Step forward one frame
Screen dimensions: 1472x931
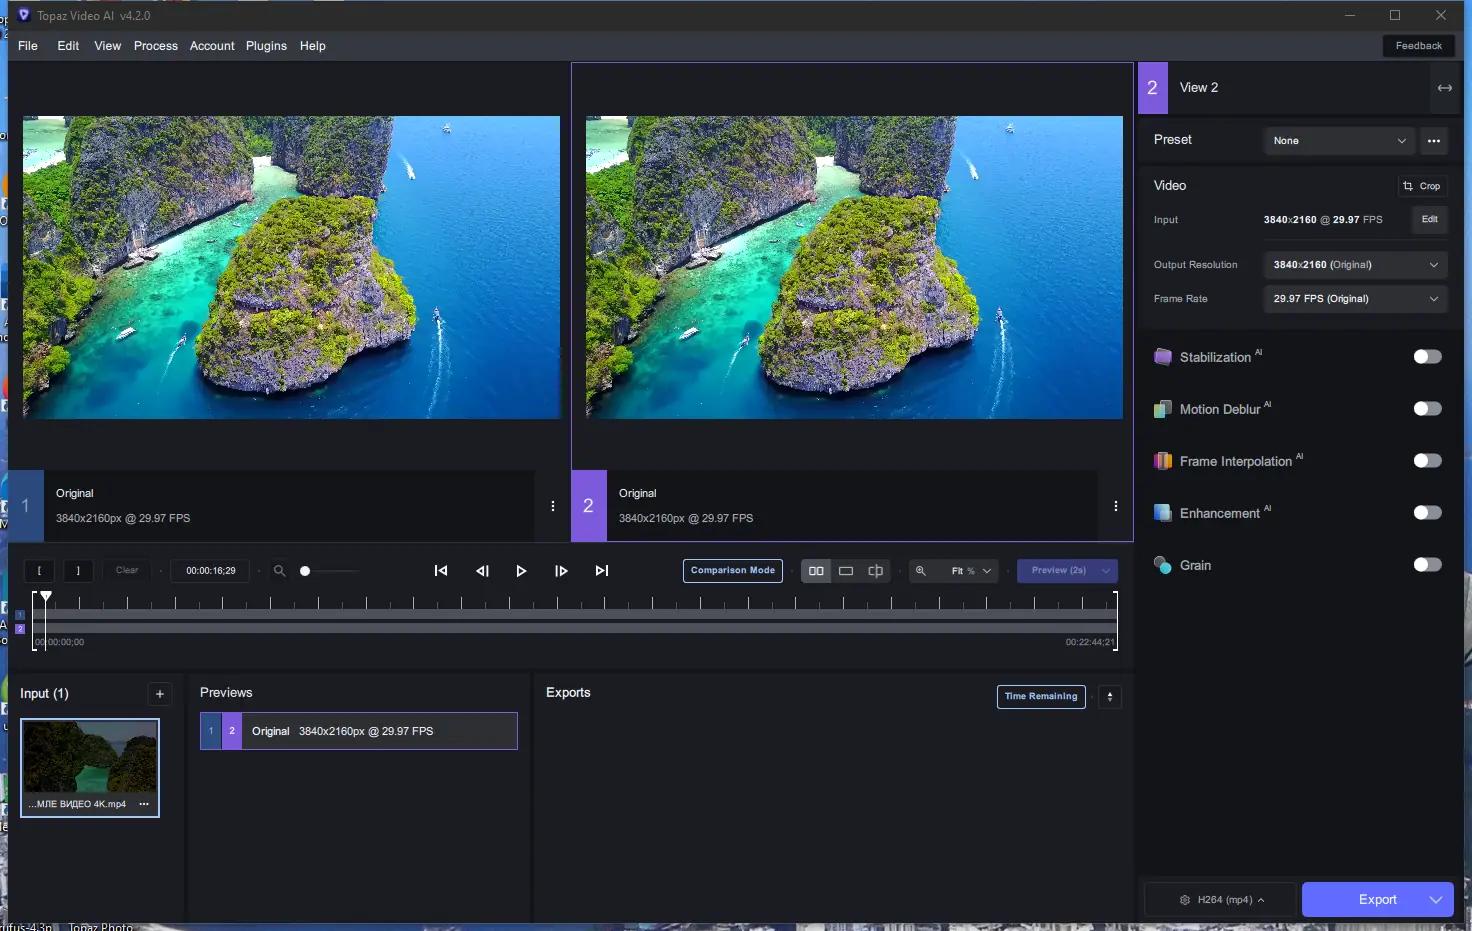click(x=561, y=571)
